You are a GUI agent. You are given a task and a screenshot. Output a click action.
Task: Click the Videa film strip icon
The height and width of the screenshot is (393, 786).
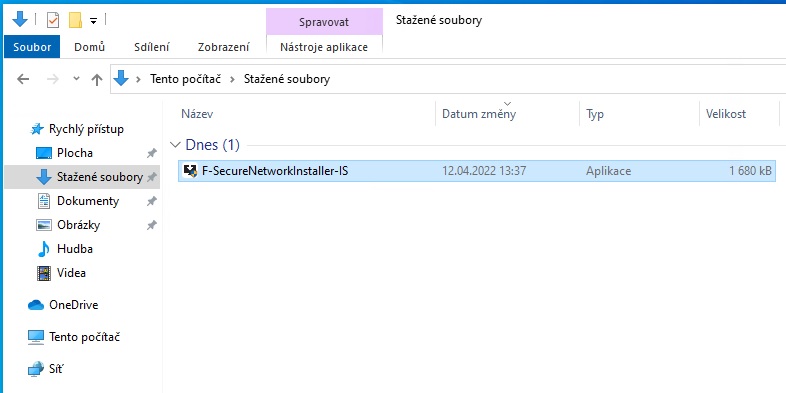[x=44, y=273]
